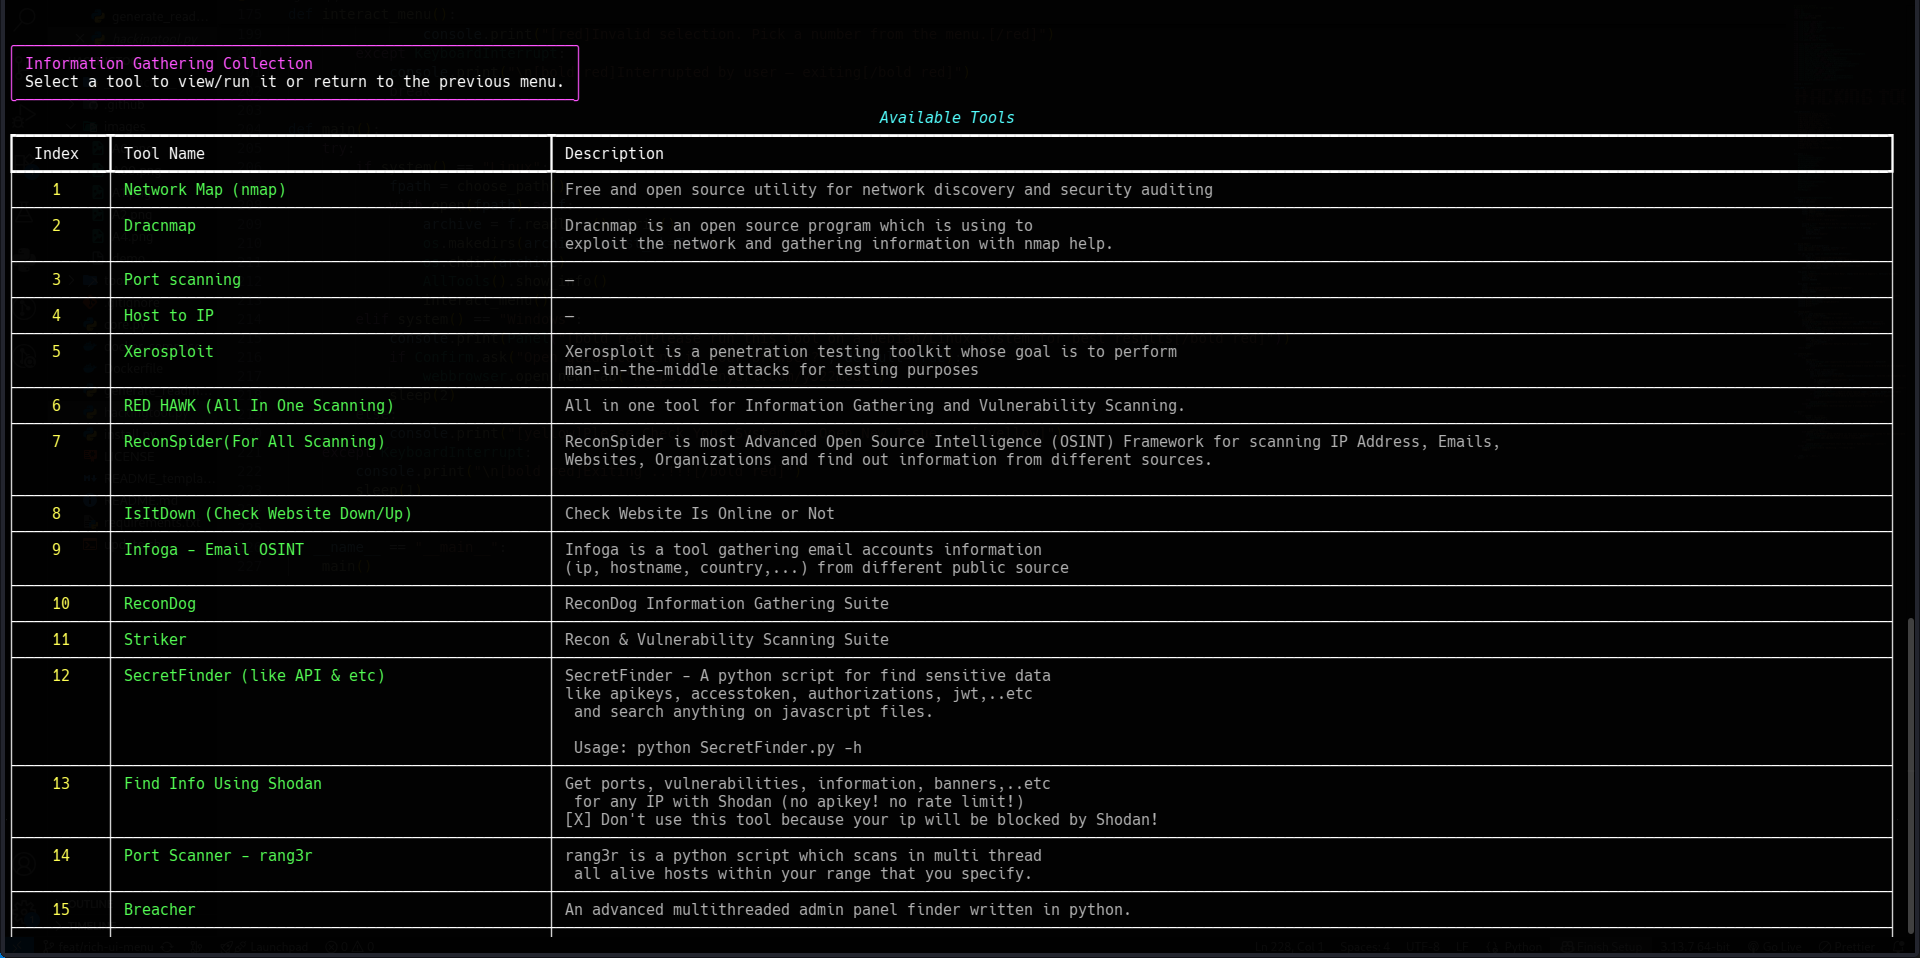1920x958 pixels.
Task: Click the "rang3r is a python script" description
Action: [x=804, y=865]
